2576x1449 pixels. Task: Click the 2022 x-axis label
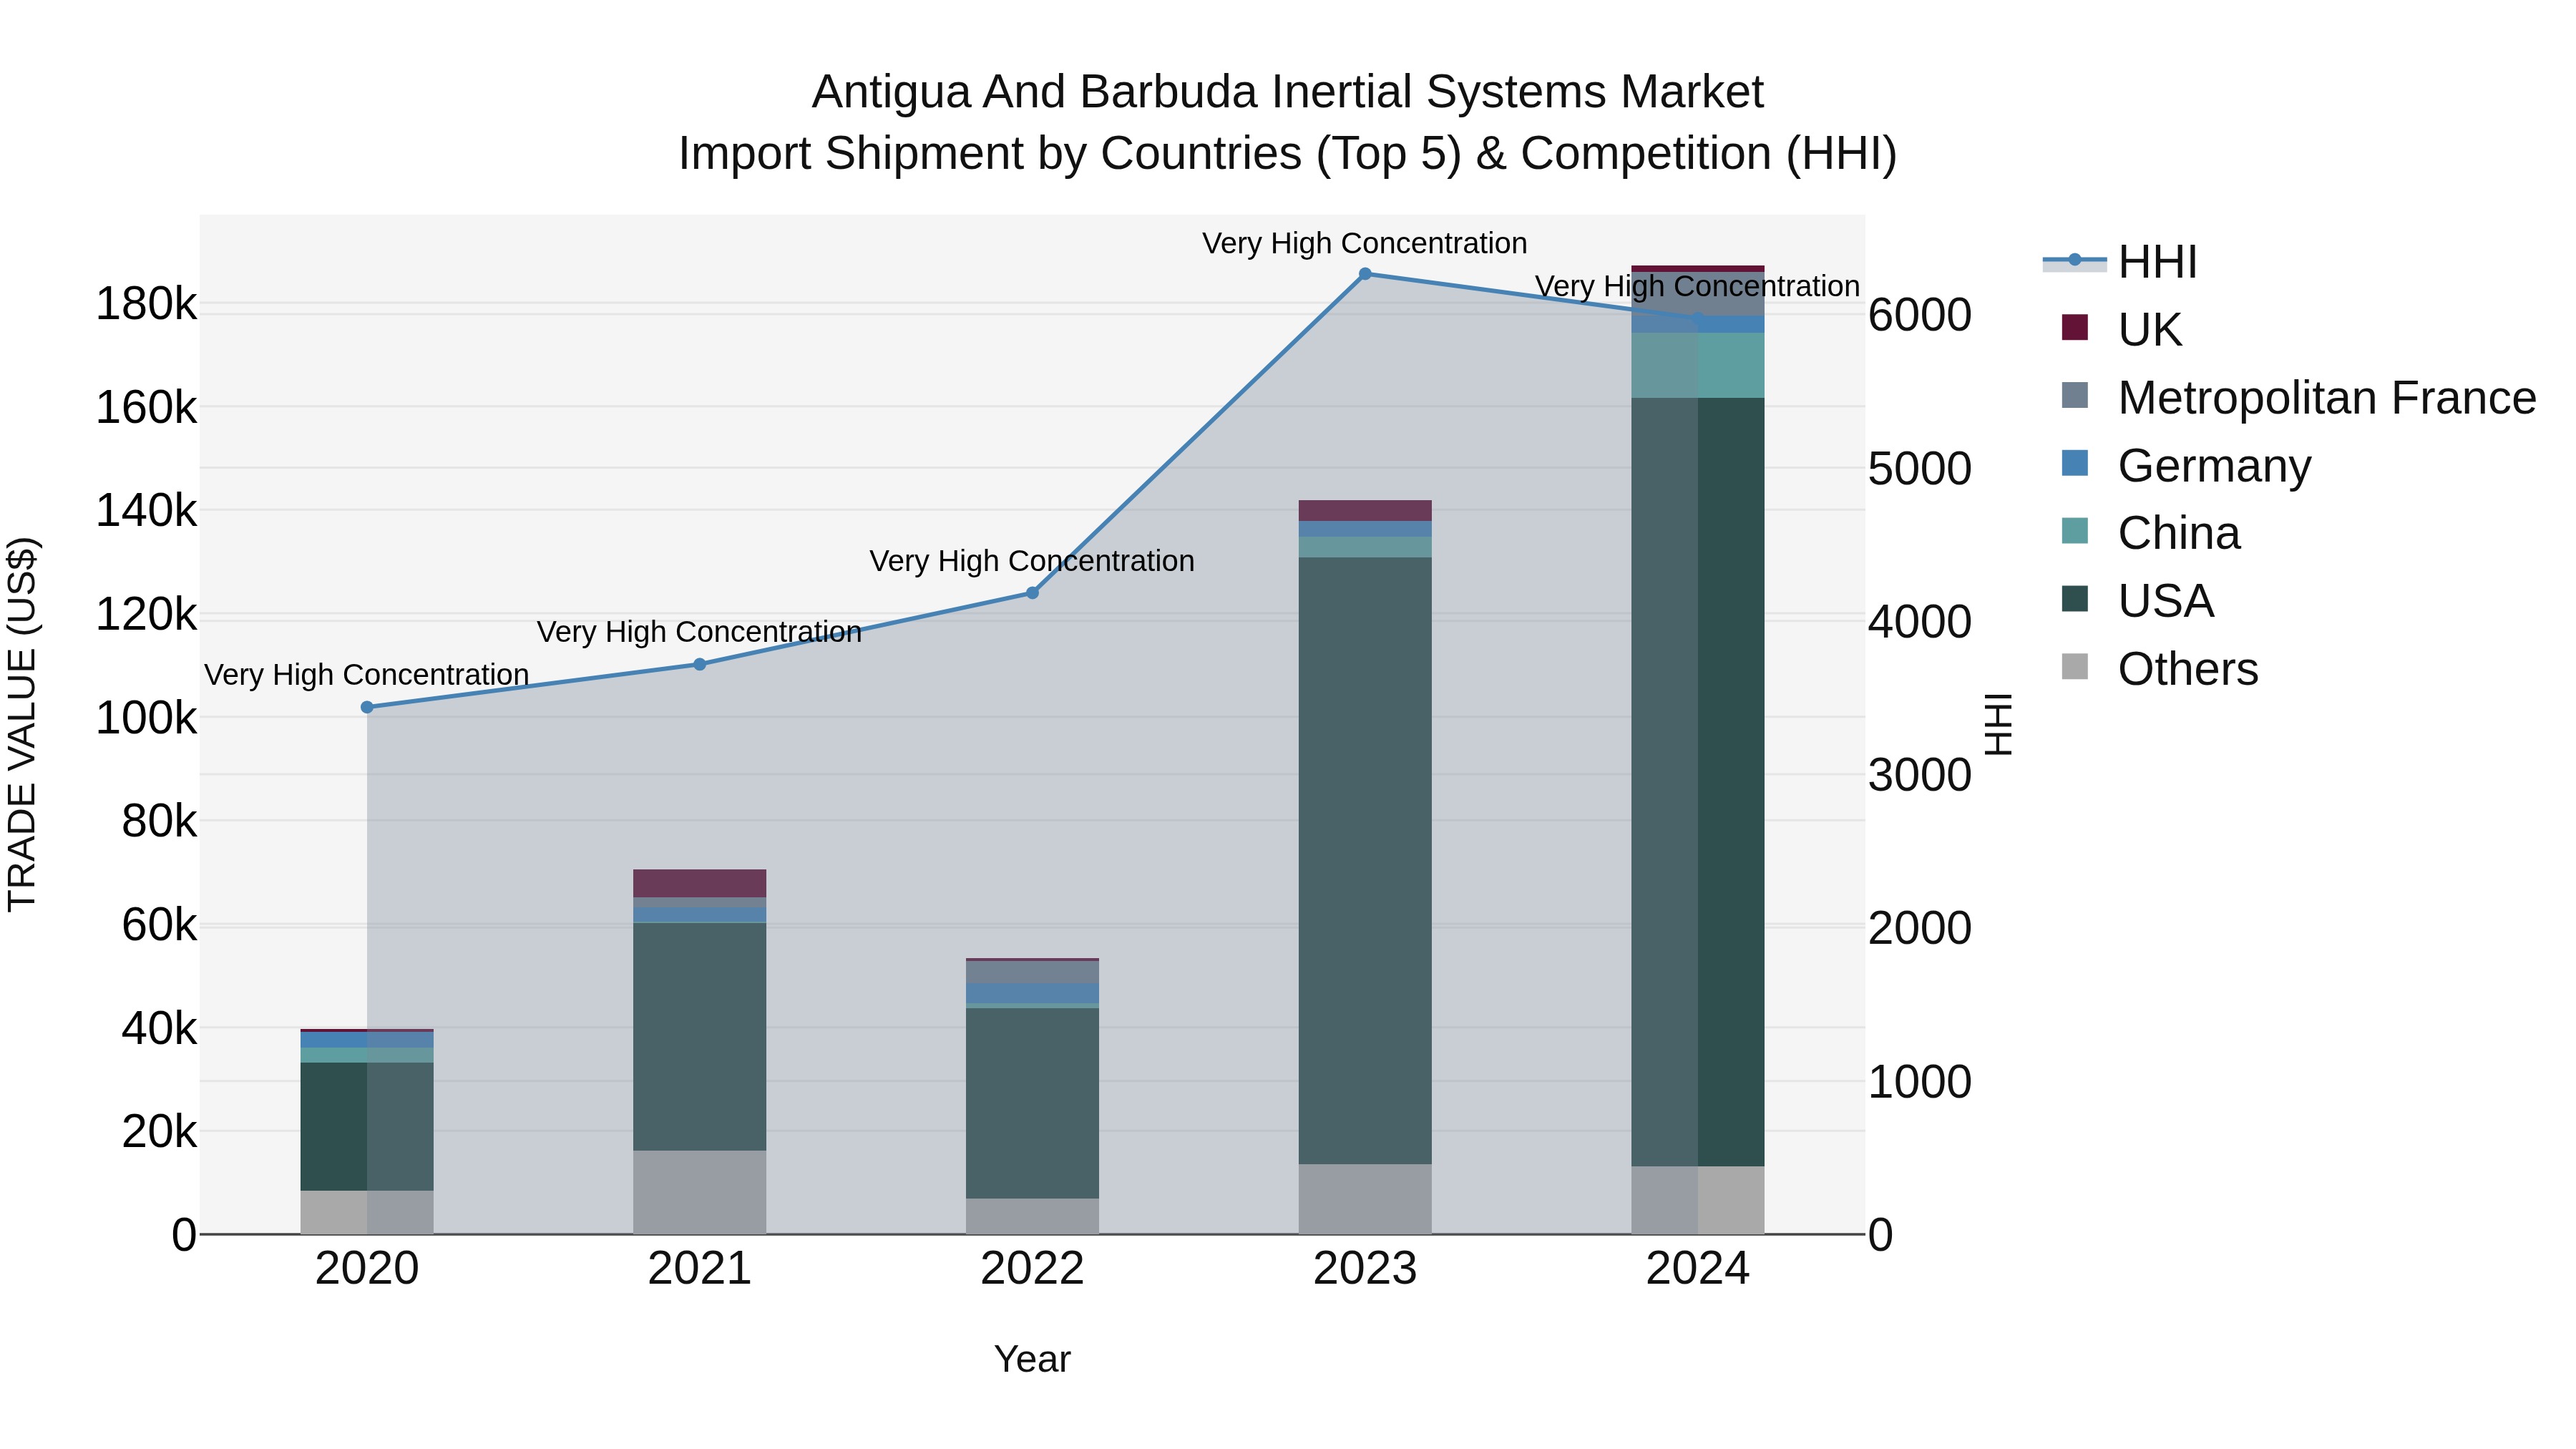(1033, 1269)
